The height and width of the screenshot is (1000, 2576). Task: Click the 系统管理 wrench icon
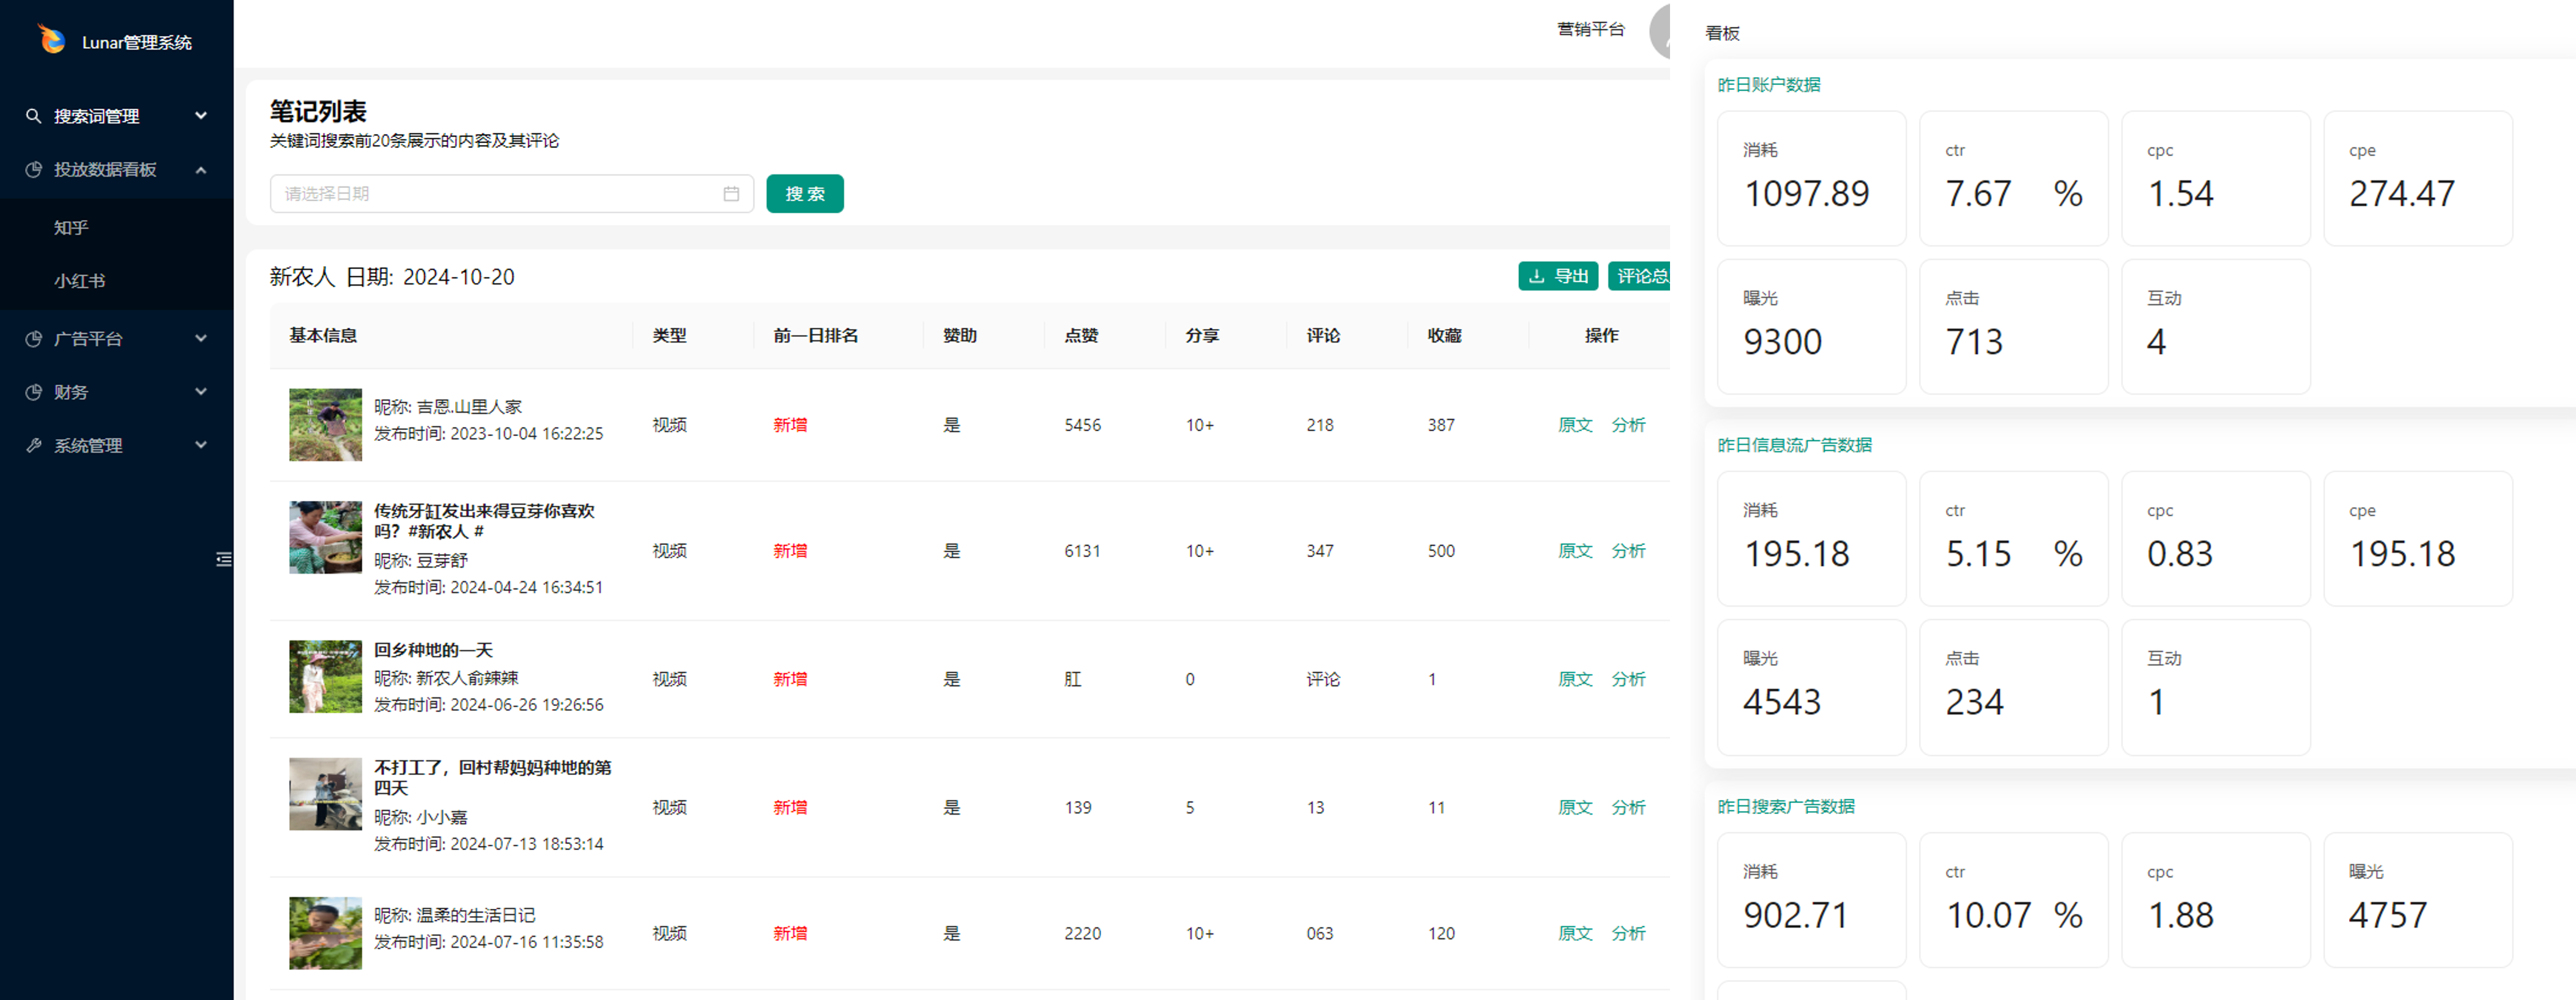[33, 446]
